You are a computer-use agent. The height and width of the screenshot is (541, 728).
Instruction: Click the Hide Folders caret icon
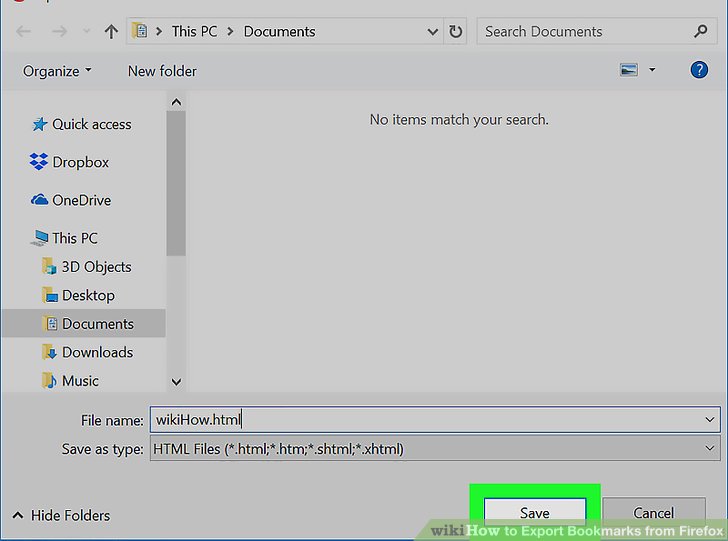[x=18, y=515]
